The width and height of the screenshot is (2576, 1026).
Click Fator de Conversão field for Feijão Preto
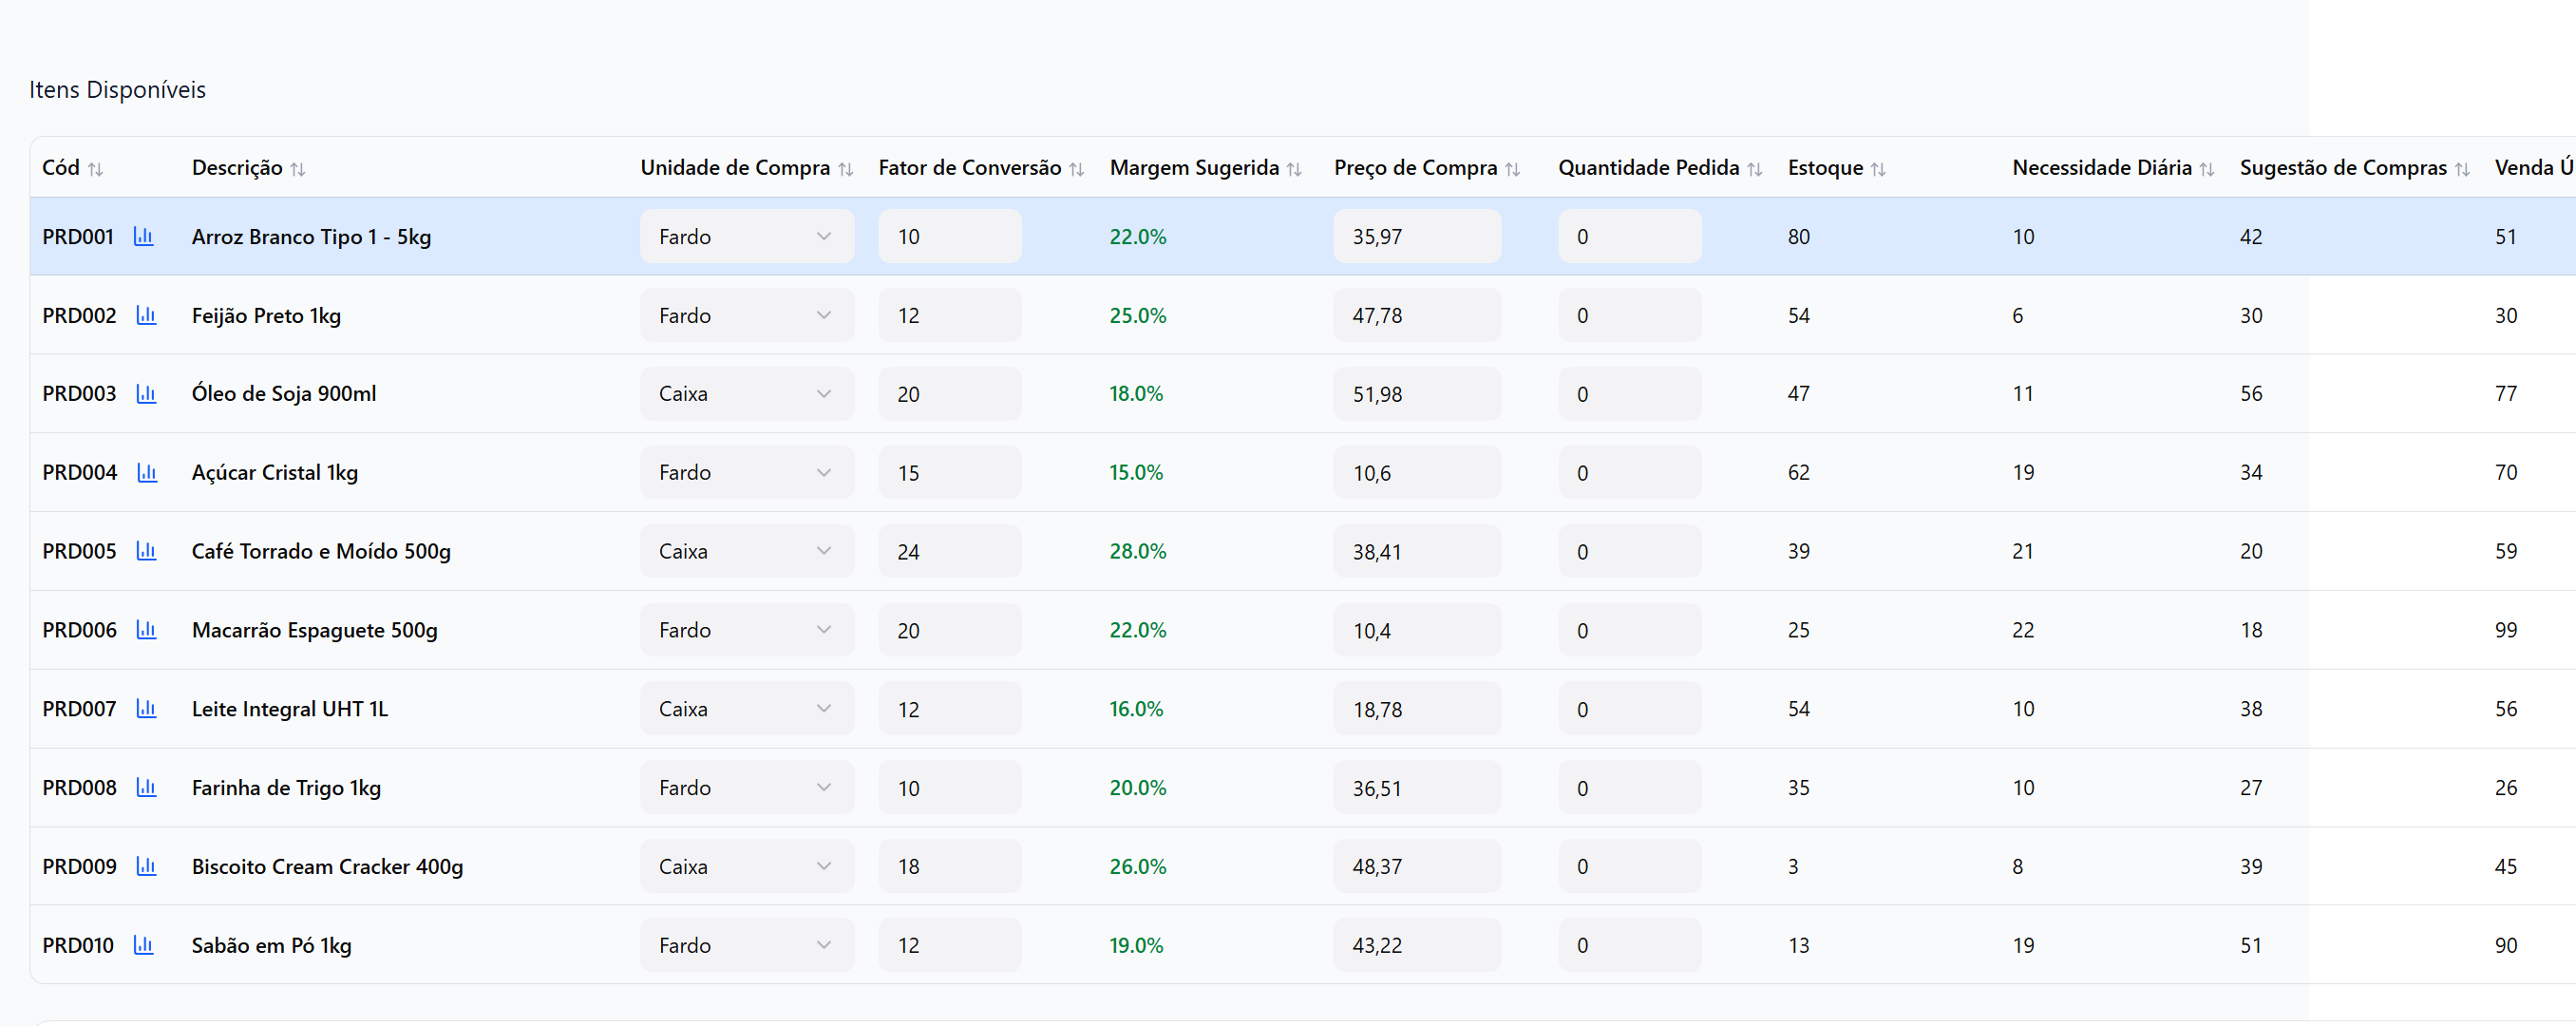[949, 316]
